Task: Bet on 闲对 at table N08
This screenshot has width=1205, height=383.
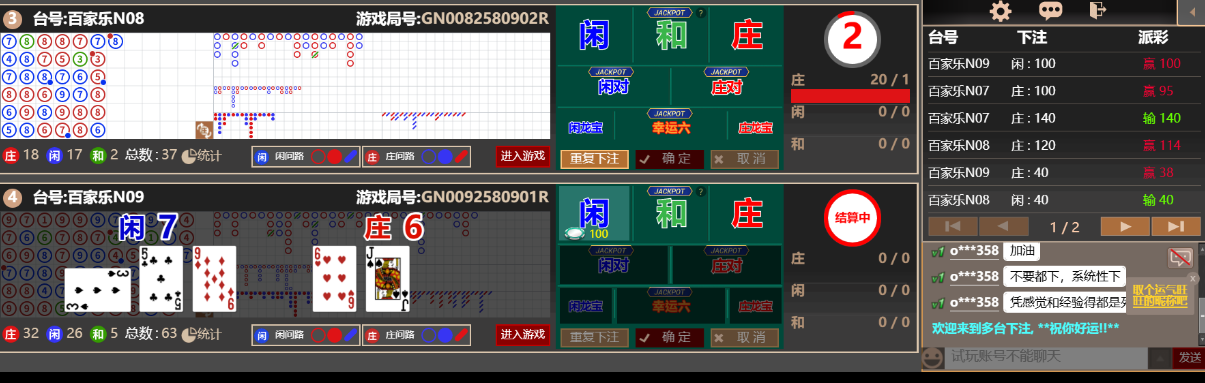Action: [x=613, y=86]
